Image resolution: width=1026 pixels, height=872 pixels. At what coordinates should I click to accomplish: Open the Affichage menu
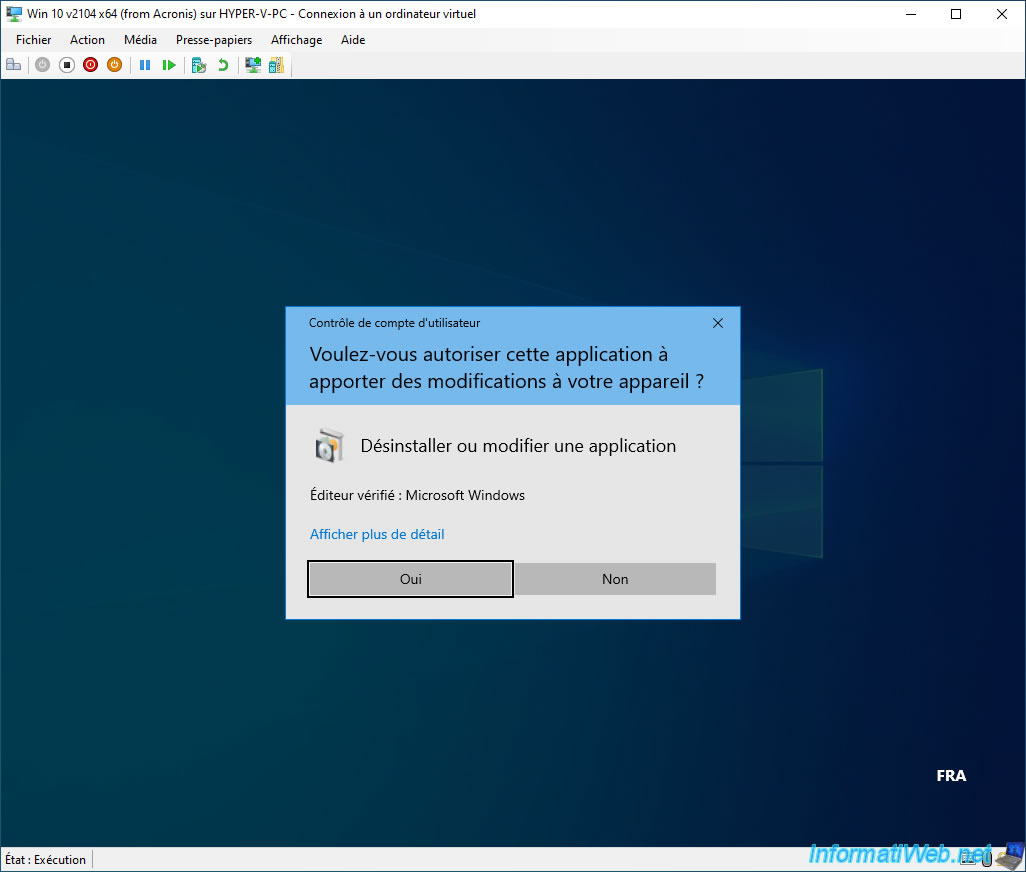pyautogui.click(x=296, y=40)
